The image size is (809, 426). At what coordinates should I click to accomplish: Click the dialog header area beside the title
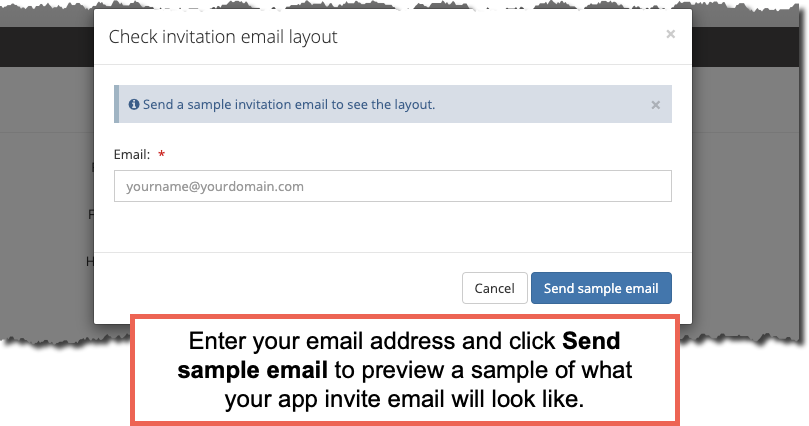500,37
